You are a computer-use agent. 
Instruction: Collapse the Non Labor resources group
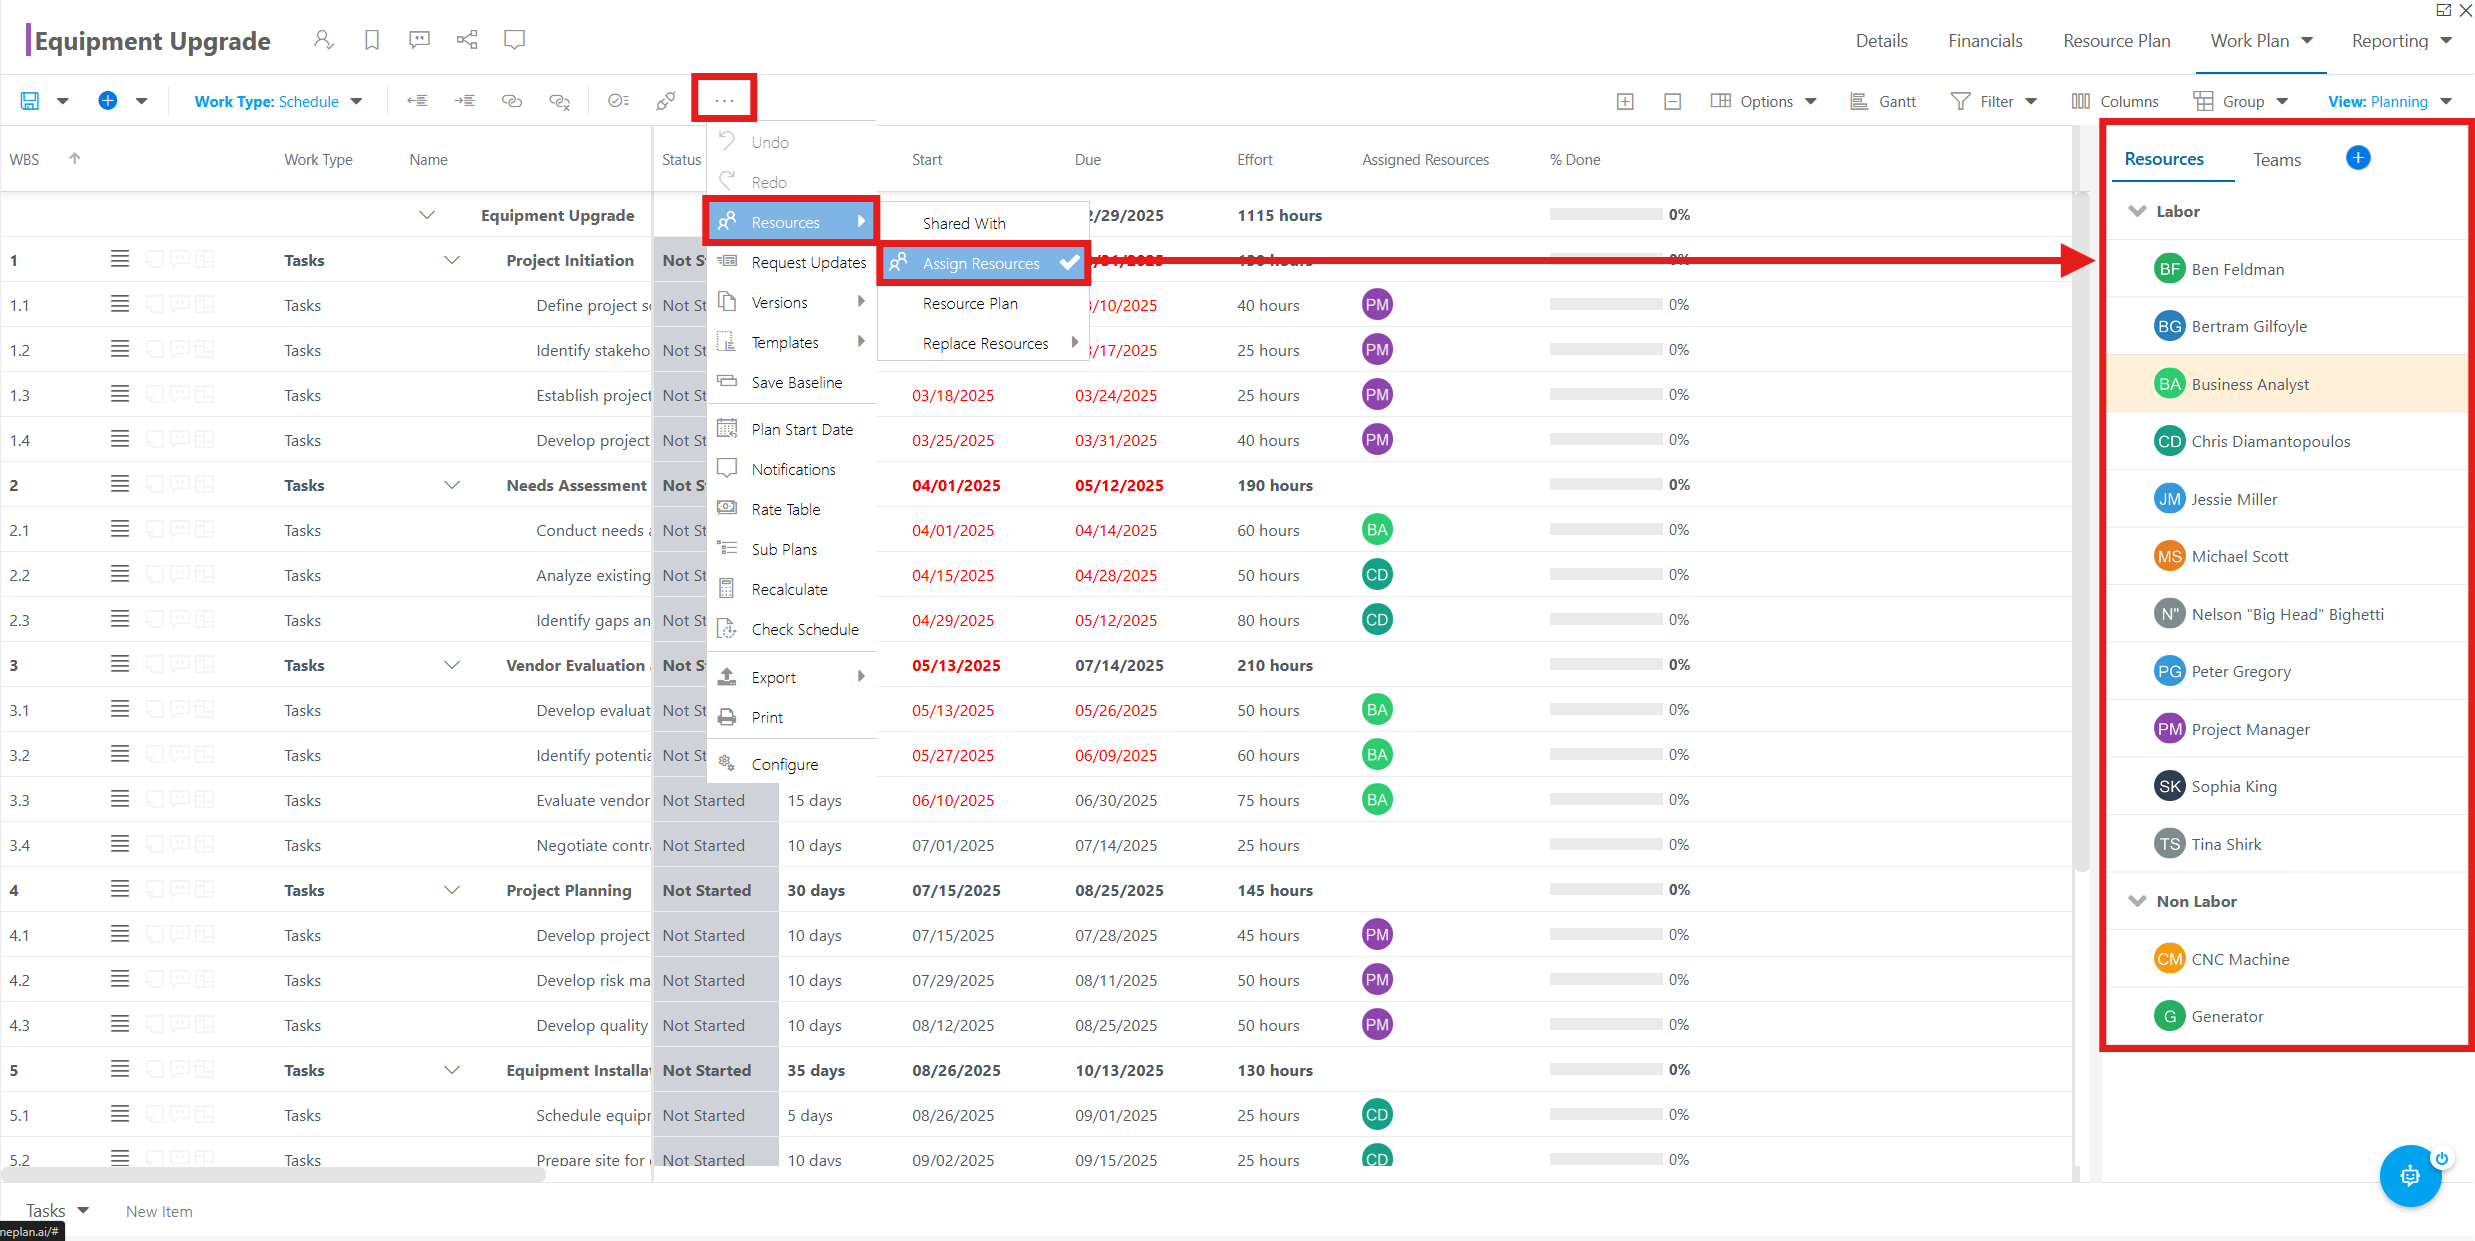pos(2138,901)
